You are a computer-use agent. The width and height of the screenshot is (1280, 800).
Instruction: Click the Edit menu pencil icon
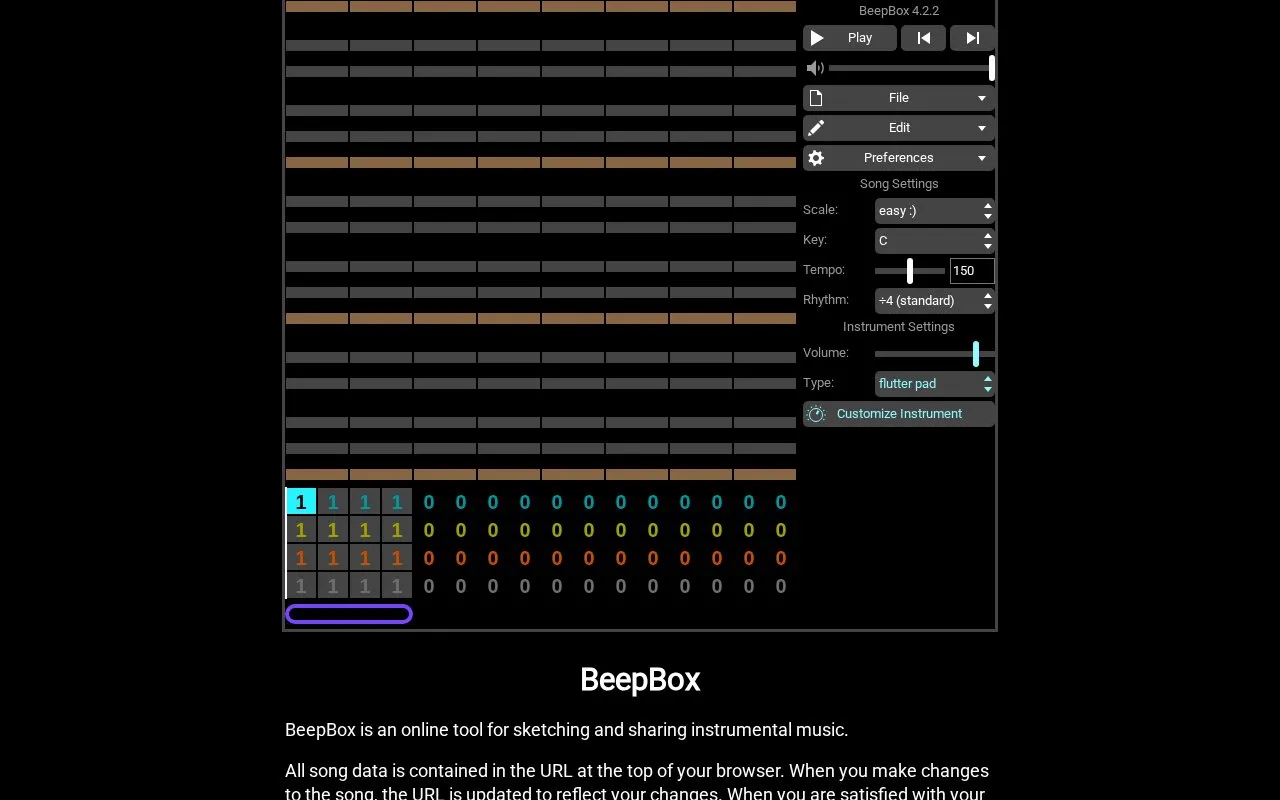click(x=816, y=128)
